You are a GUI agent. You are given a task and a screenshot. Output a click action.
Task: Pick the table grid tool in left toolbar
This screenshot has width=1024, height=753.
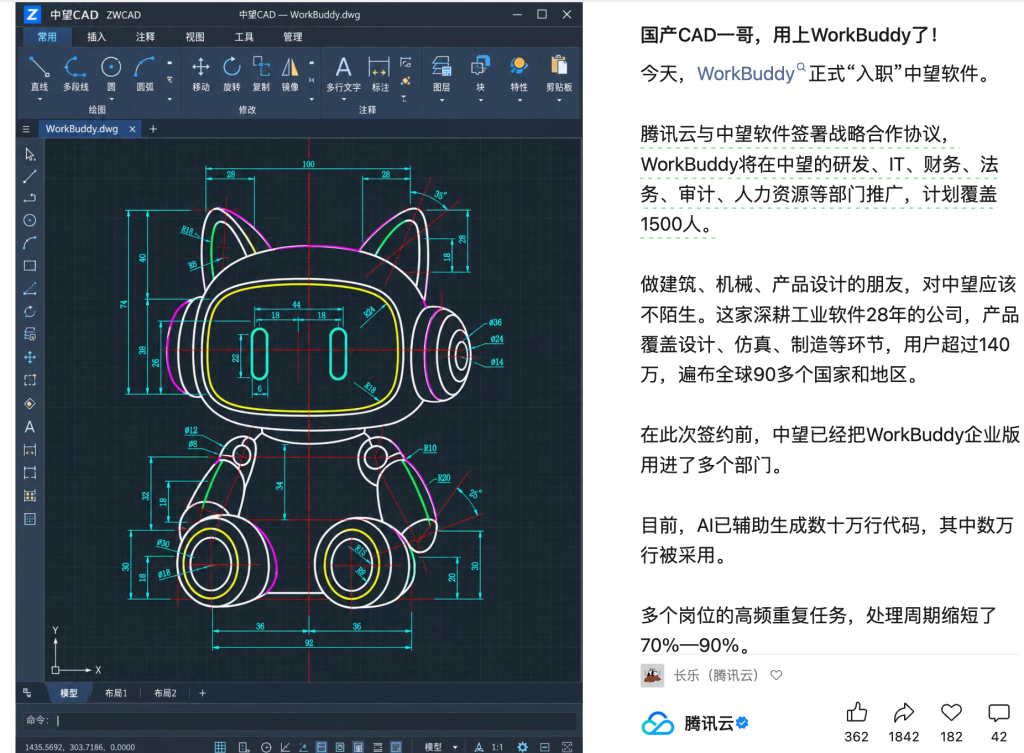29,519
